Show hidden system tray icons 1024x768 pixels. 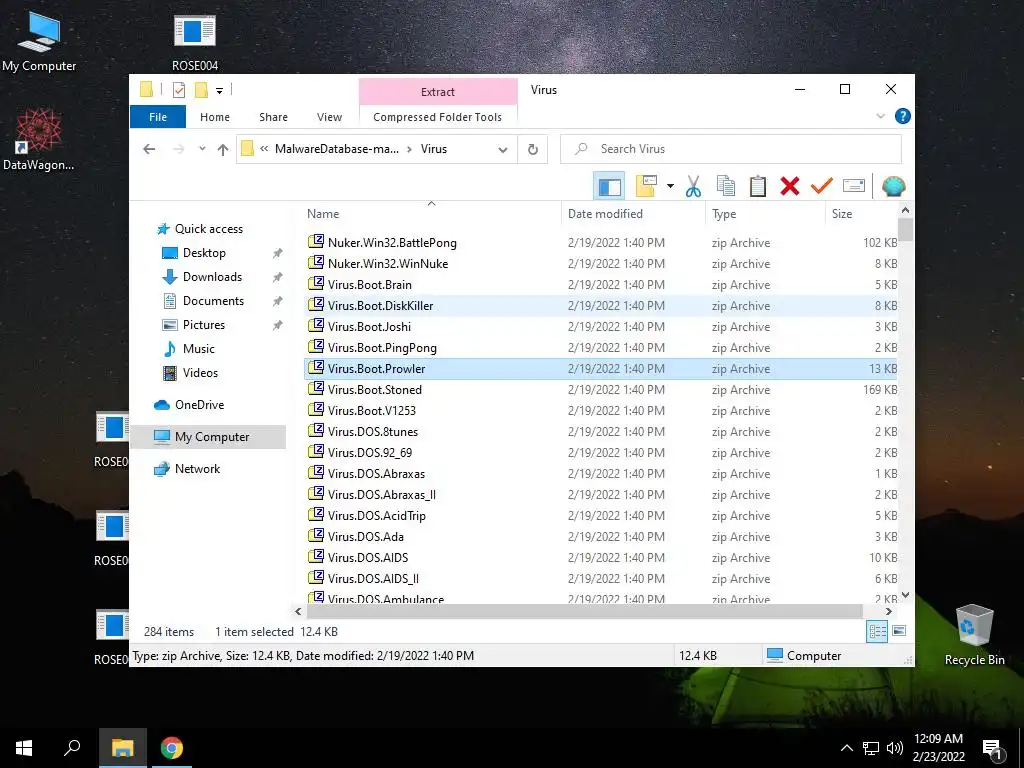coord(846,748)
